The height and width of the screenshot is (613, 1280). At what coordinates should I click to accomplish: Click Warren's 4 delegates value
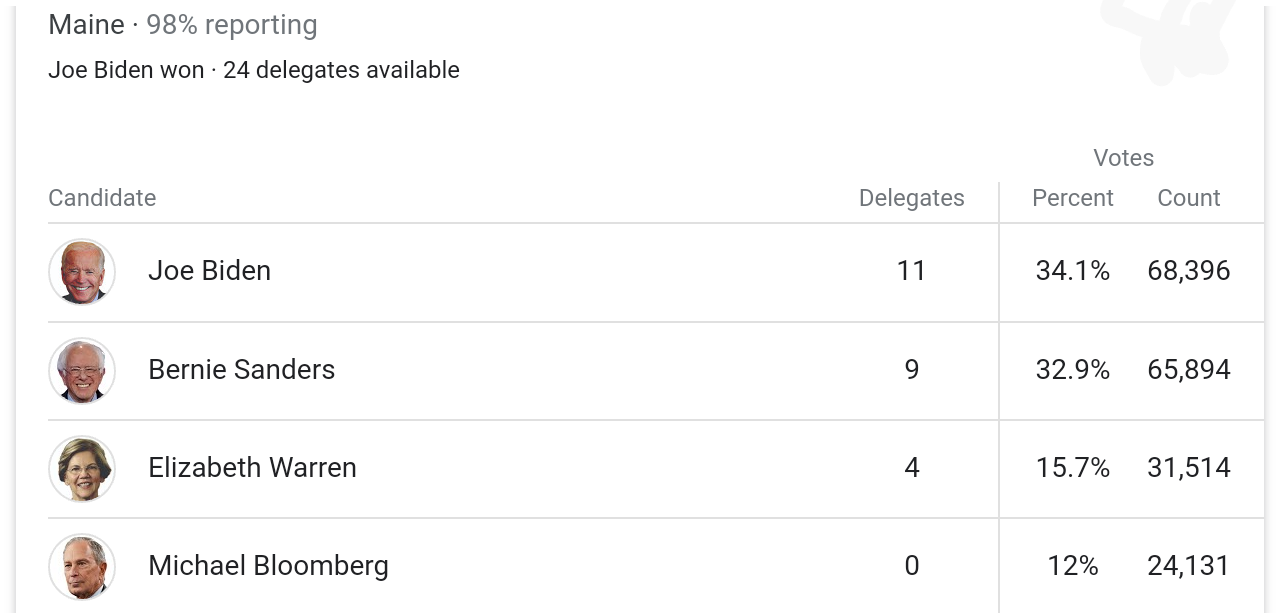tap(911, 468)
